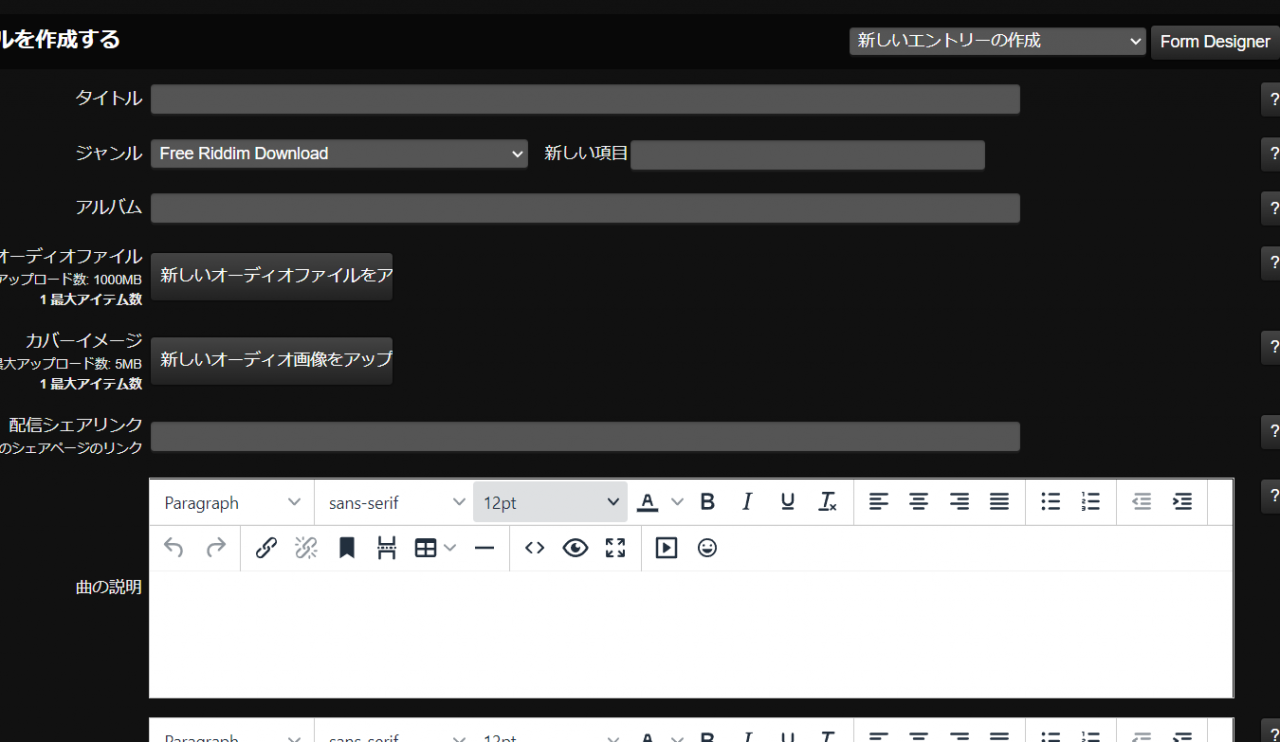
Task: Increase indent in description editor
Action: pyautogui.click(x=1182, y=502)
